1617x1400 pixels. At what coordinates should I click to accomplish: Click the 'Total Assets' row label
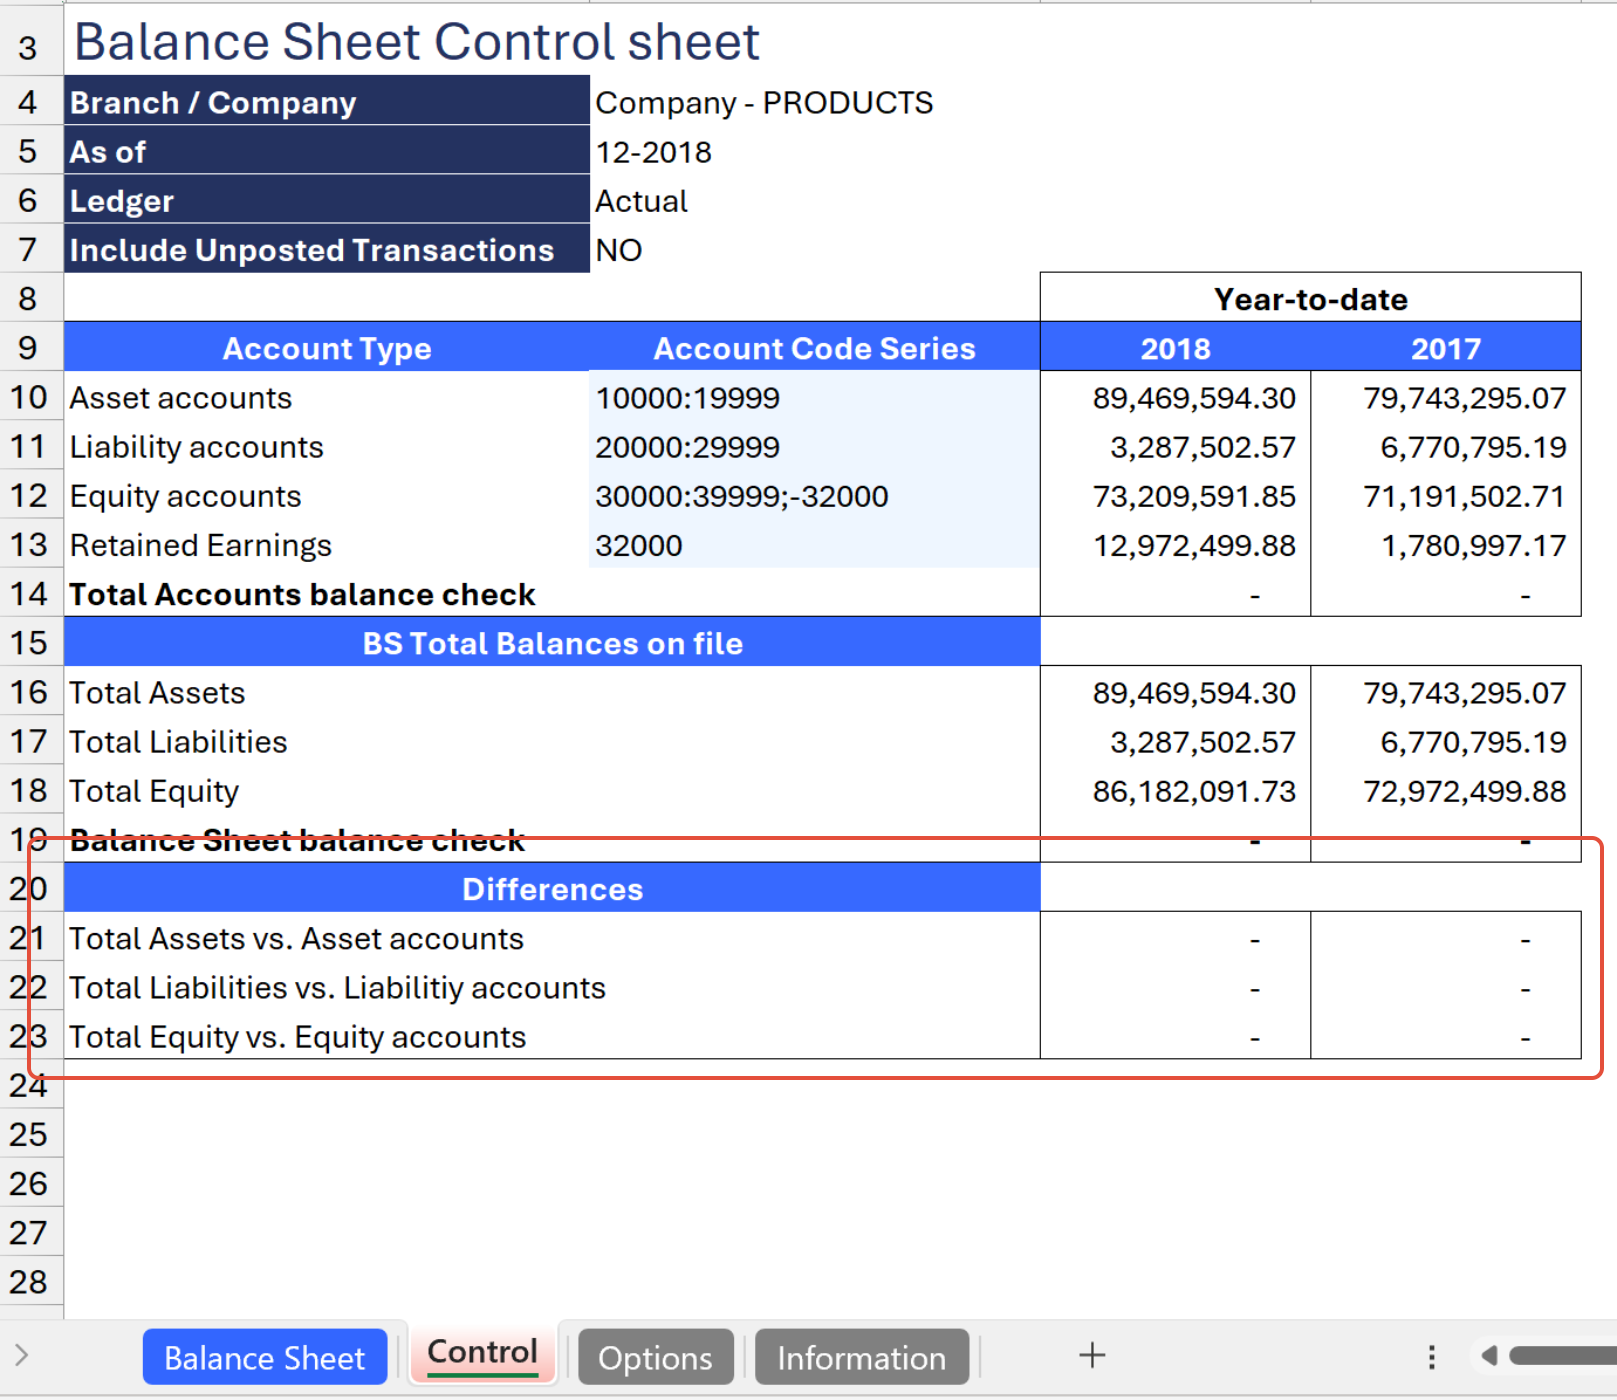click(552, 692)
